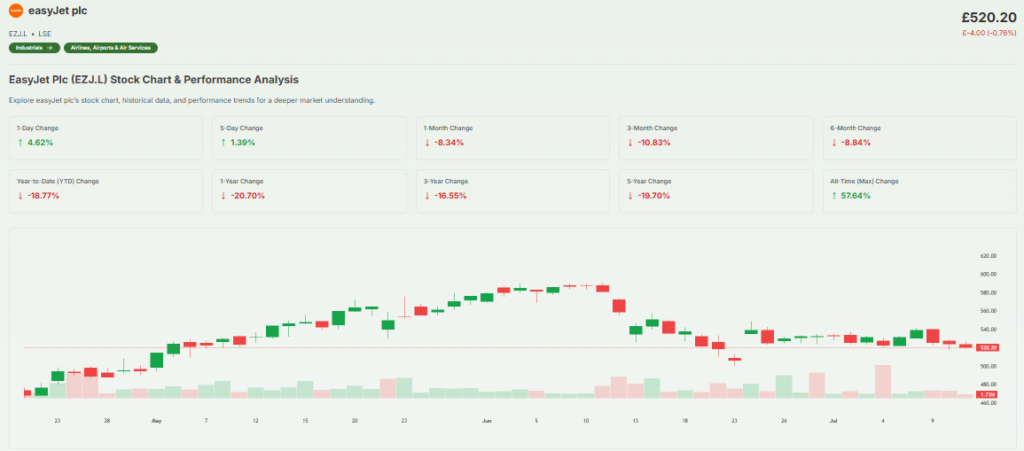Click the red down arrow in Year-to-Date Change
Viewport: 1024px width, 451px height.
pos(20,196)
